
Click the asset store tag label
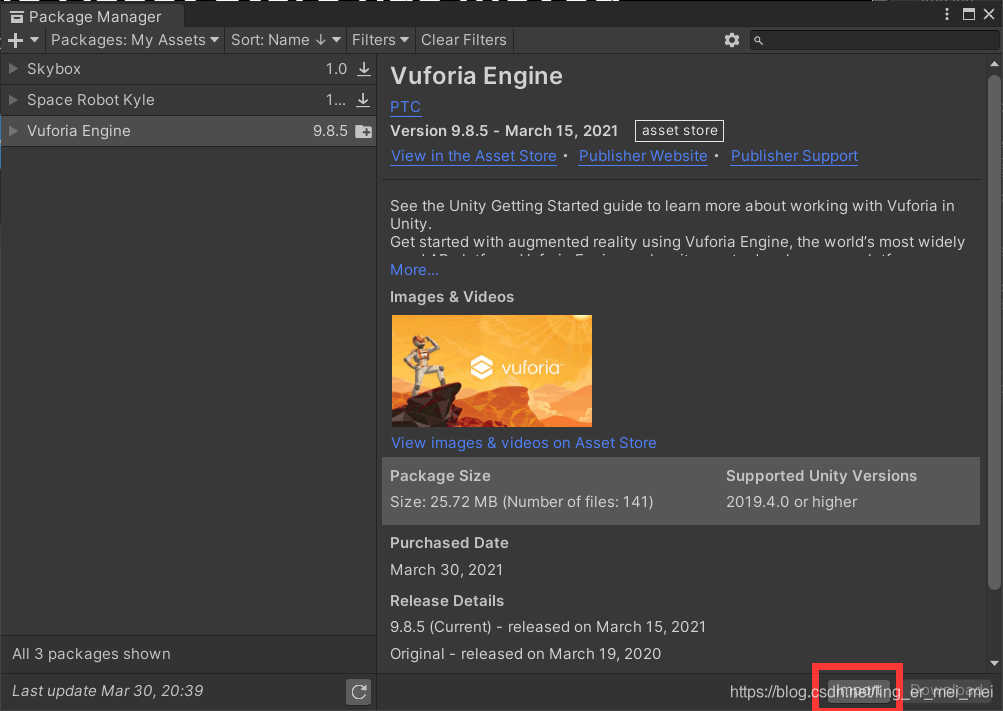pyautogui.click(x=679, y=130)
